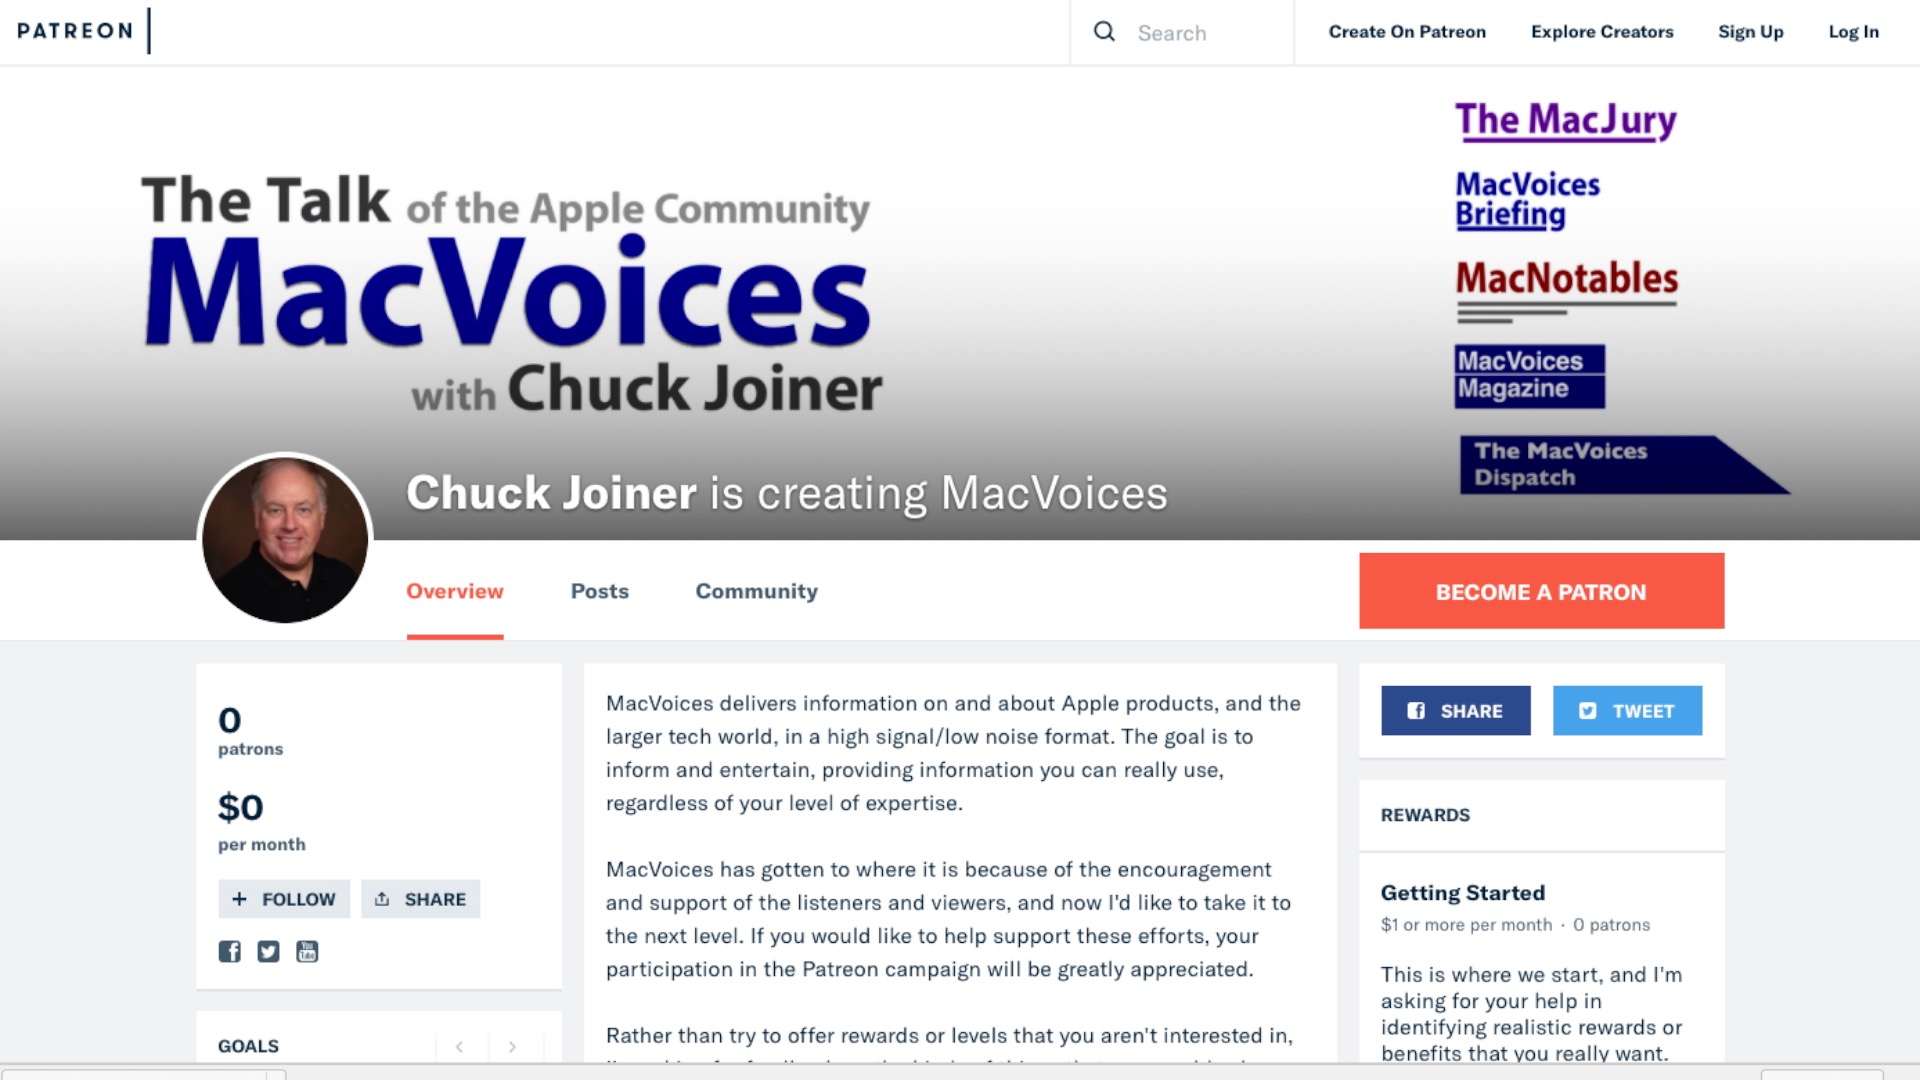Viewport: 1920px width, 1080px height.
Task: Switch to the Posts tab
Action: (x=599, y=591)
